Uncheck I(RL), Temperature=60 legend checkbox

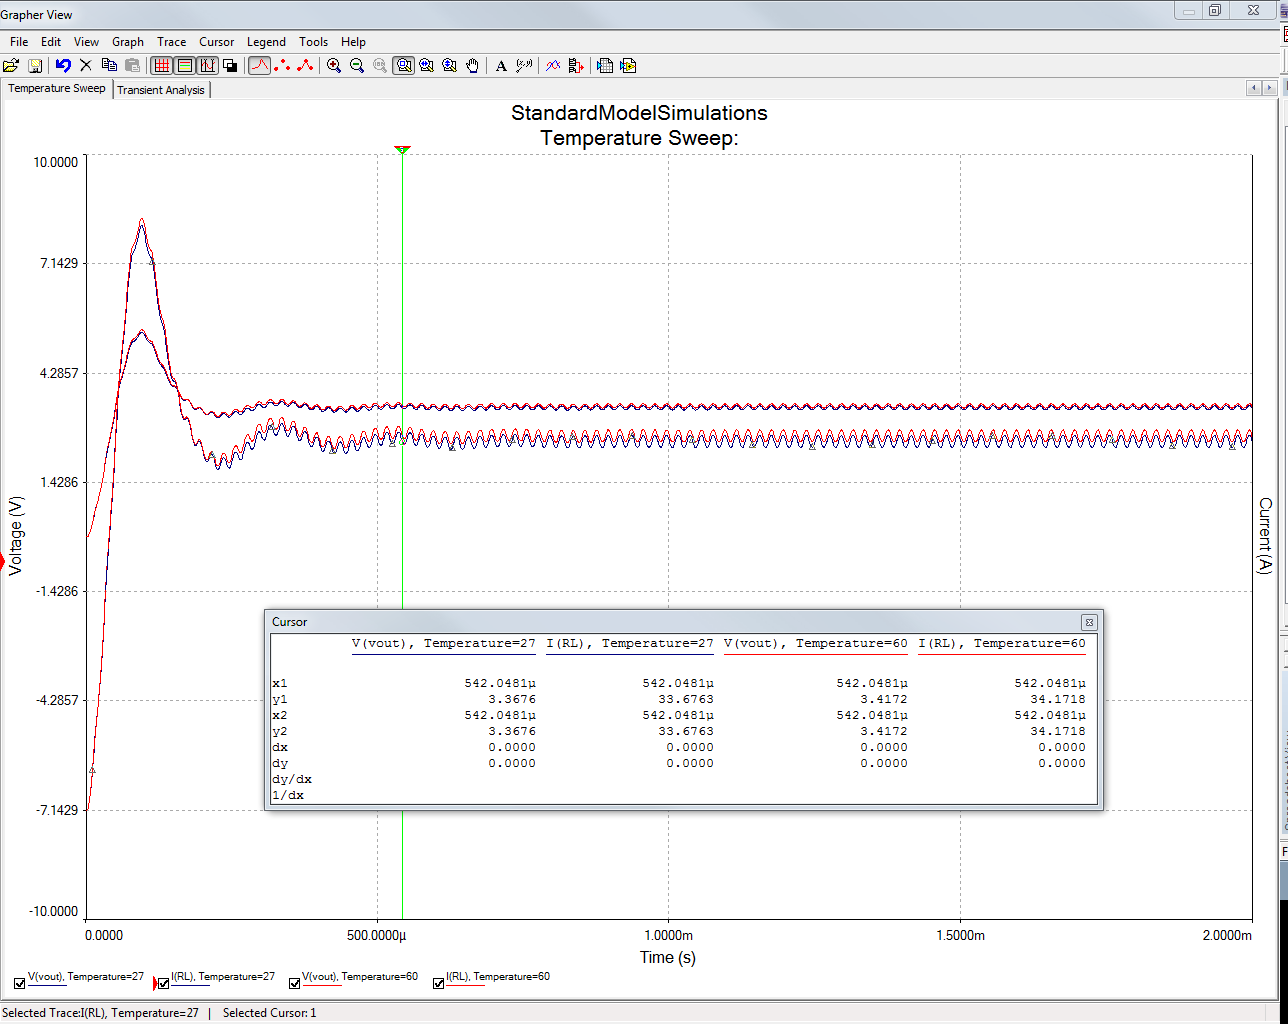tap(438, 983)
